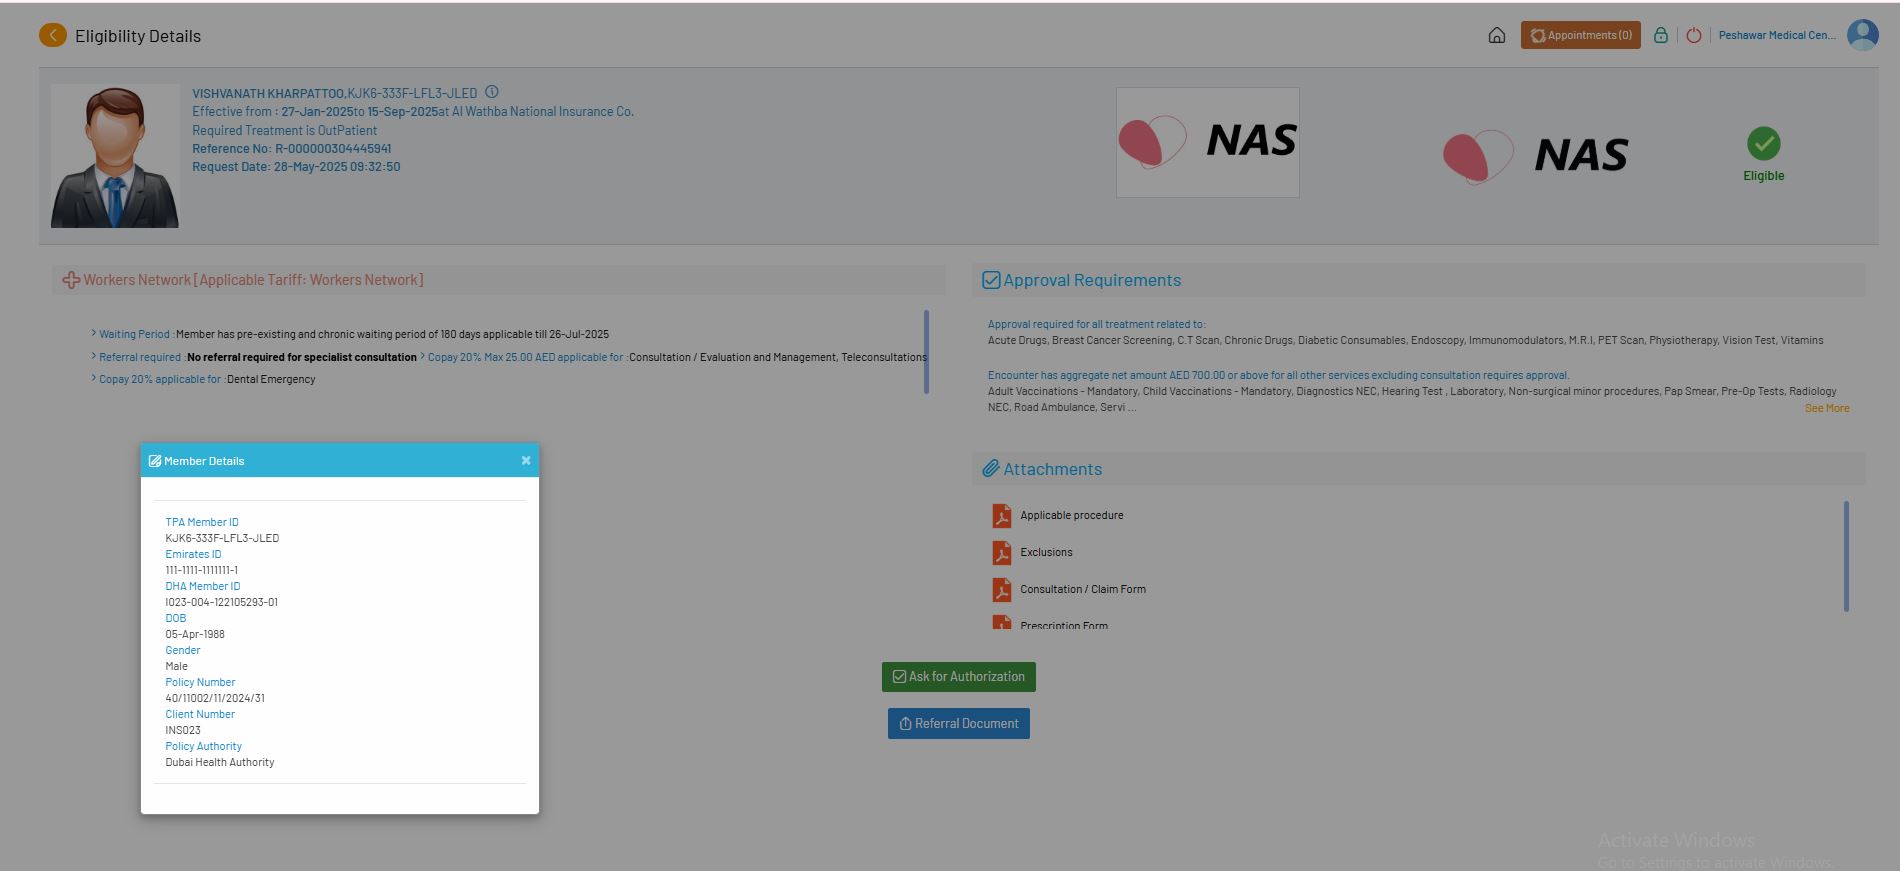Viewport: 1900px width, 871px height.
Task: Open the Home icon in header
Action: click(x=1496, y=35)
